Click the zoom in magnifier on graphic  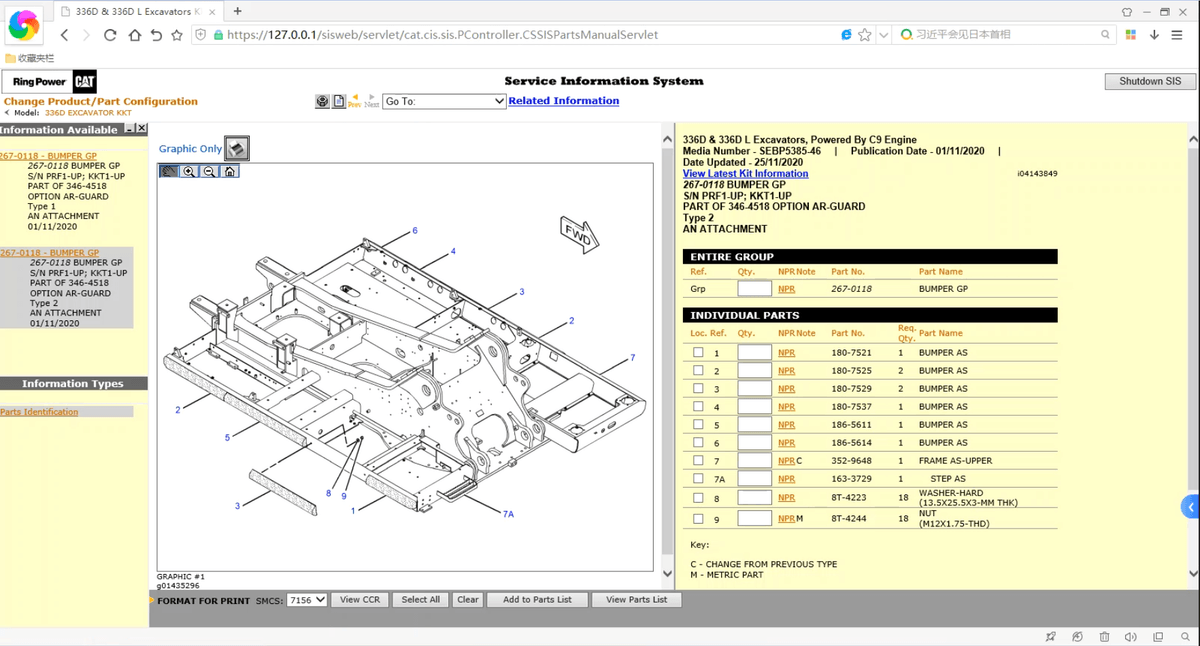(x=189, y=172)
